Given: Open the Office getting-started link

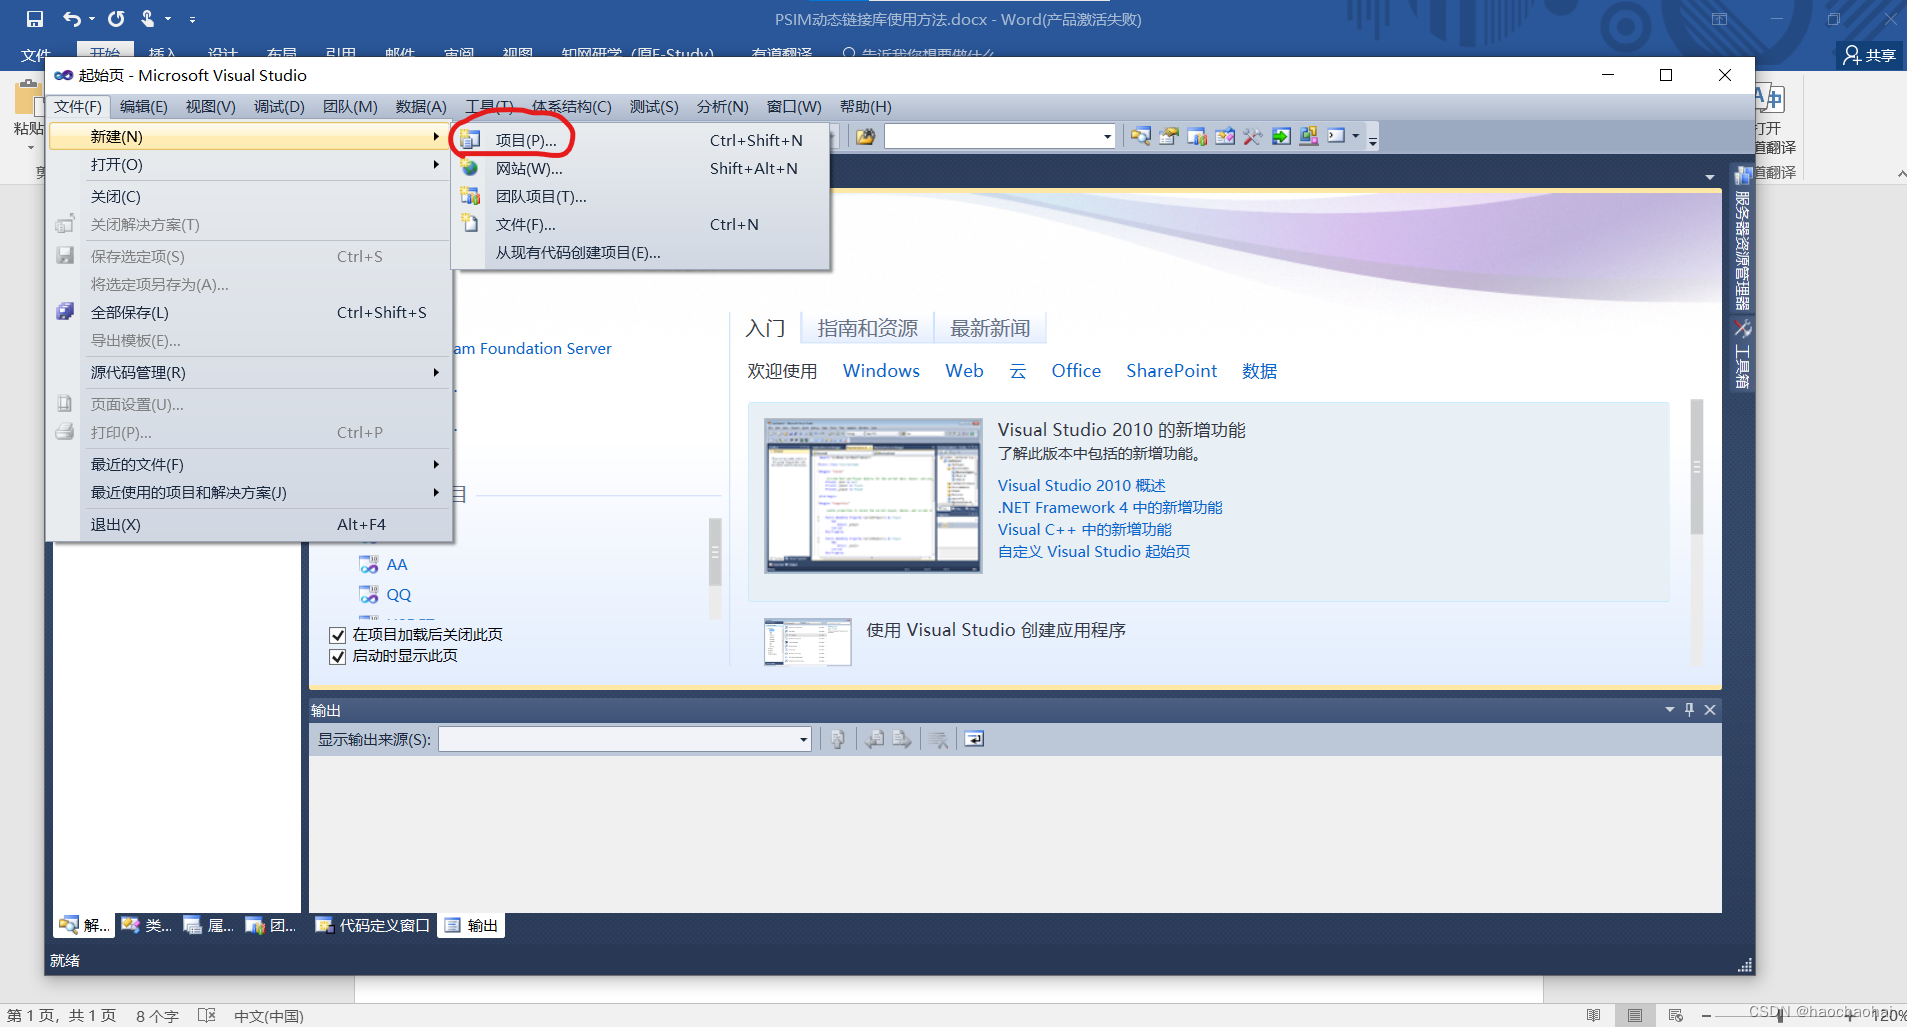Looking at the screenshot, I should point(1076,371).
